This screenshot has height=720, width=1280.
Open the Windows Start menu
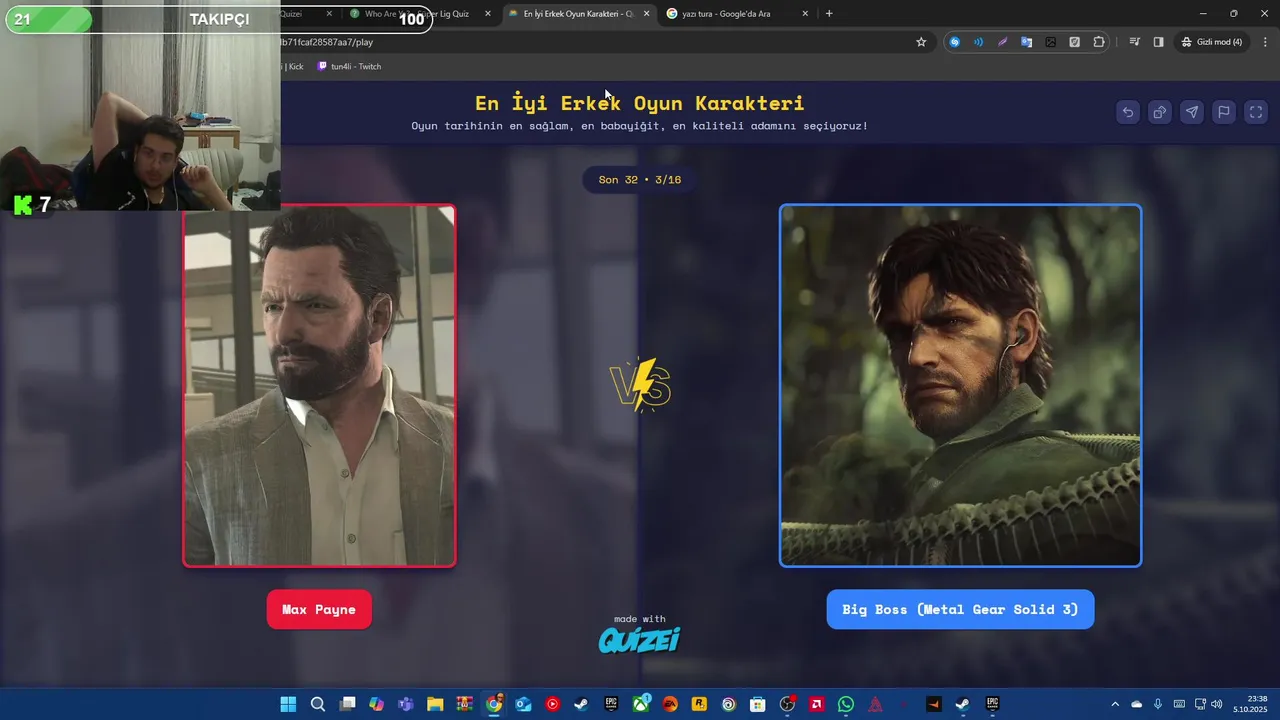[288, 704]
